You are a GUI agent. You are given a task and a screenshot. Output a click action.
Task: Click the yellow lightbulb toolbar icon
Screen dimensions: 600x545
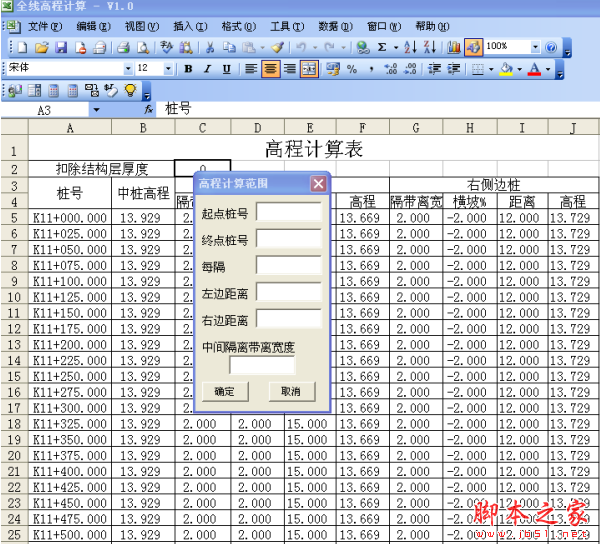point(130,90)
